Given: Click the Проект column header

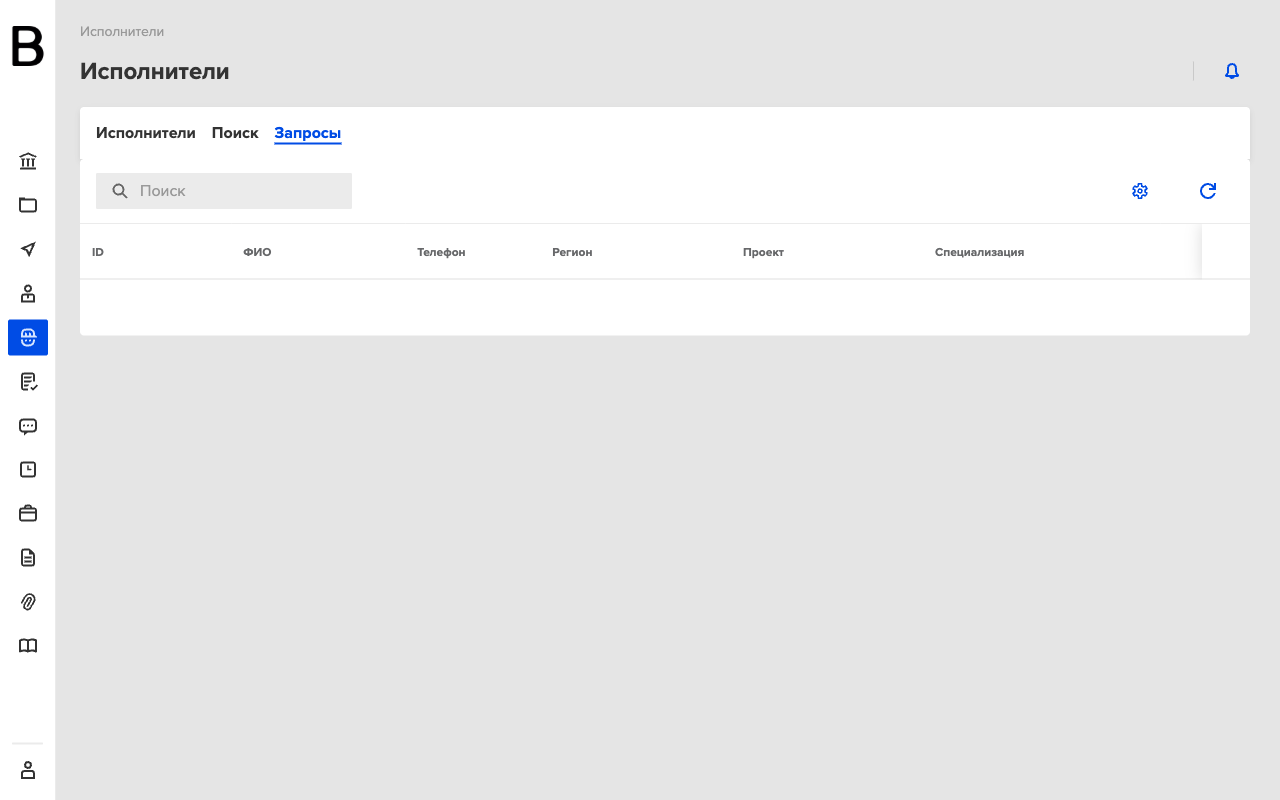Looking at the screenshot, I should [763, 252].
